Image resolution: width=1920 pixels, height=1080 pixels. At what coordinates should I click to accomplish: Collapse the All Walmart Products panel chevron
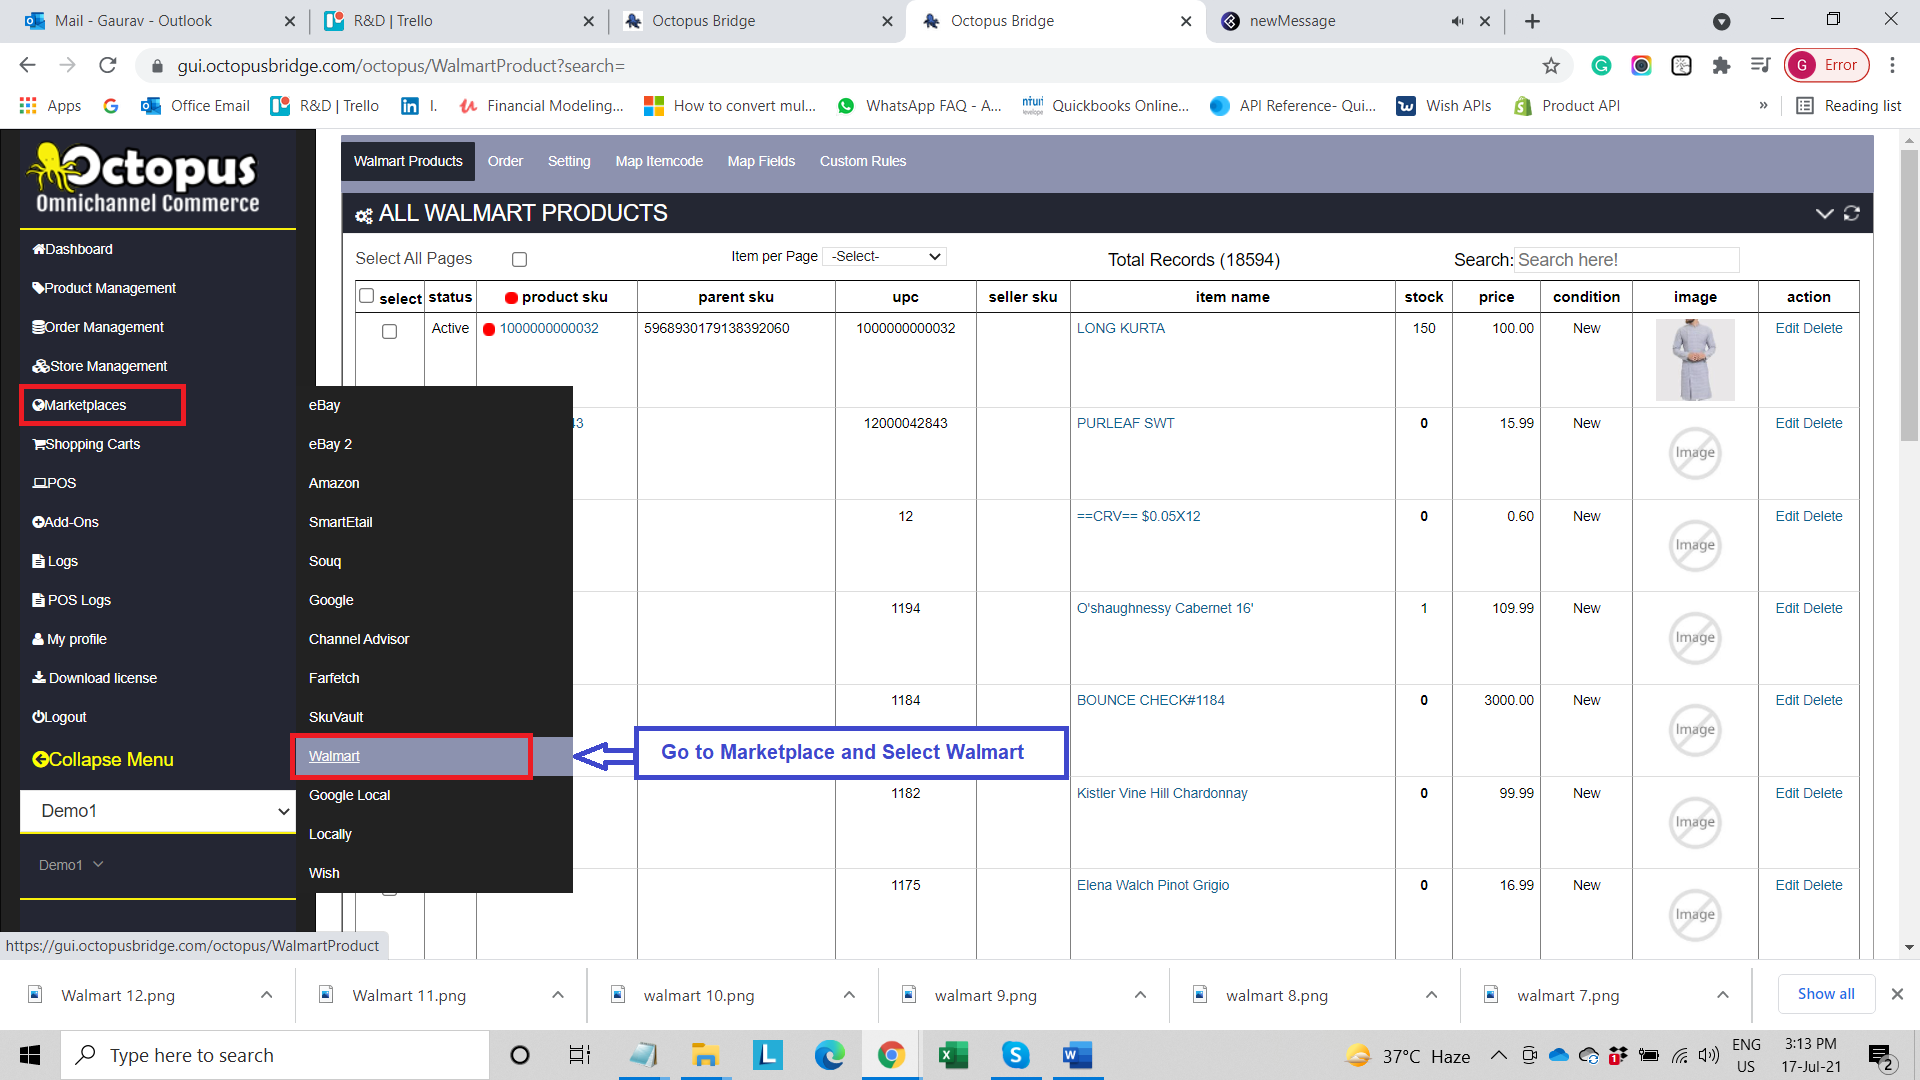[x=1824, y=213]
